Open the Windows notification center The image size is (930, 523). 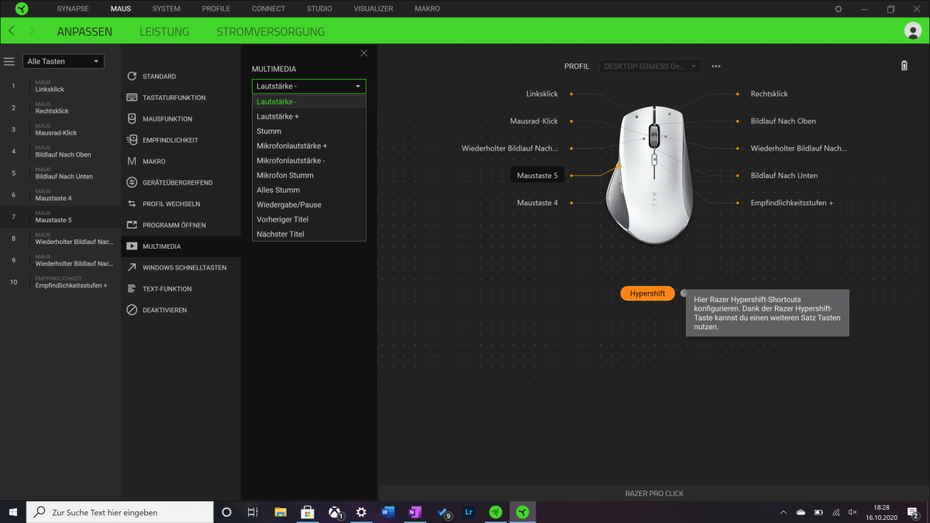(913, 512)
